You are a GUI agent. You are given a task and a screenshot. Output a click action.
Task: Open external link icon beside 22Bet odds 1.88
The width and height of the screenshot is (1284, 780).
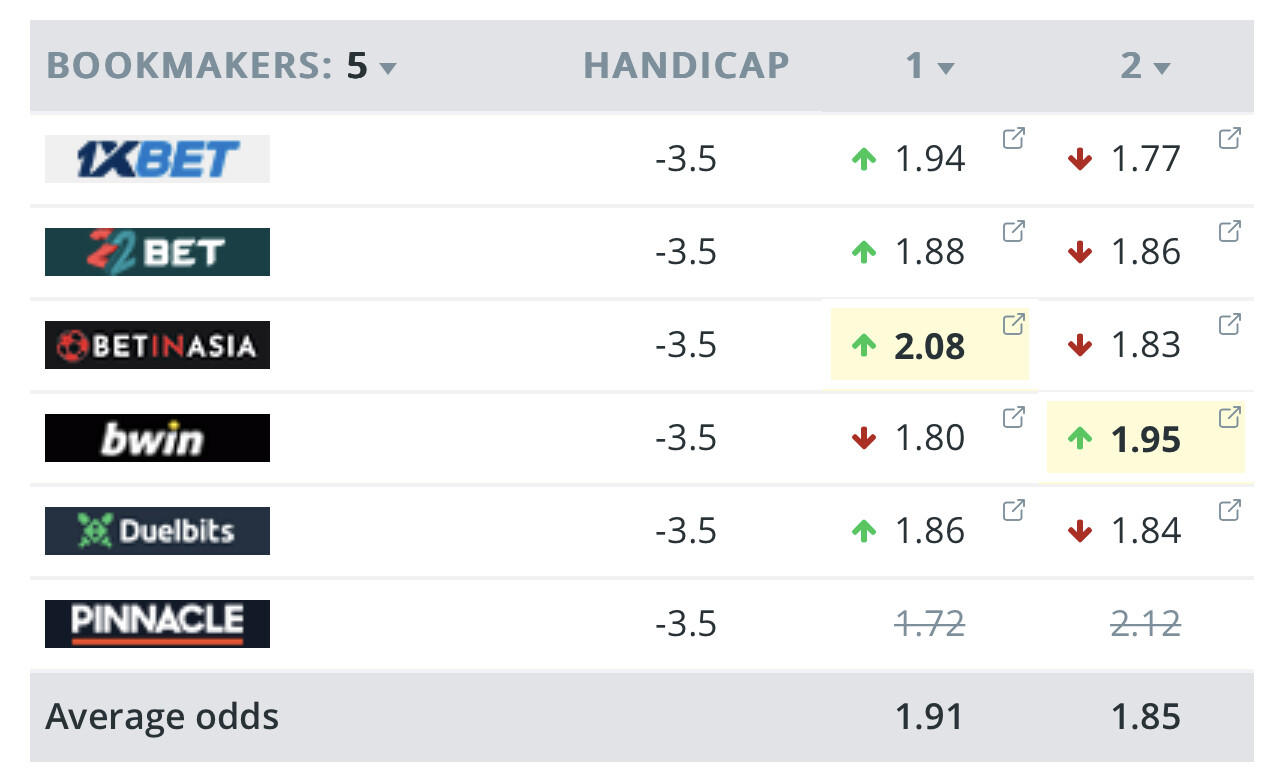tap(1013, 232)
